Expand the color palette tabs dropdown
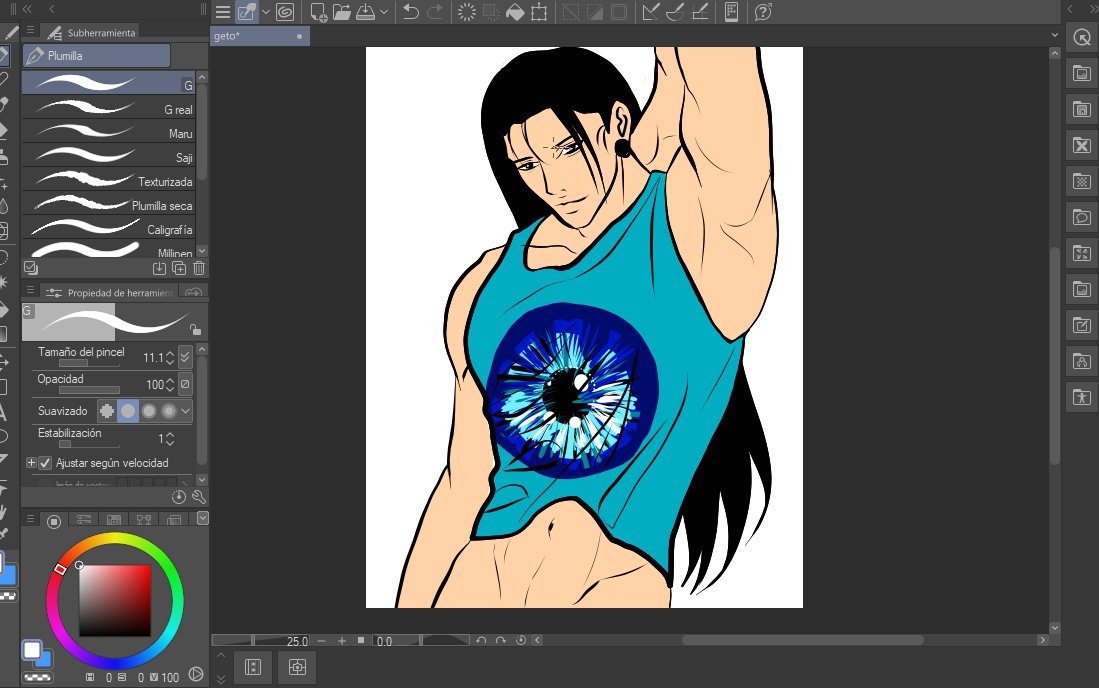Viewport: 1099px width, 688px height. point(203,518)
